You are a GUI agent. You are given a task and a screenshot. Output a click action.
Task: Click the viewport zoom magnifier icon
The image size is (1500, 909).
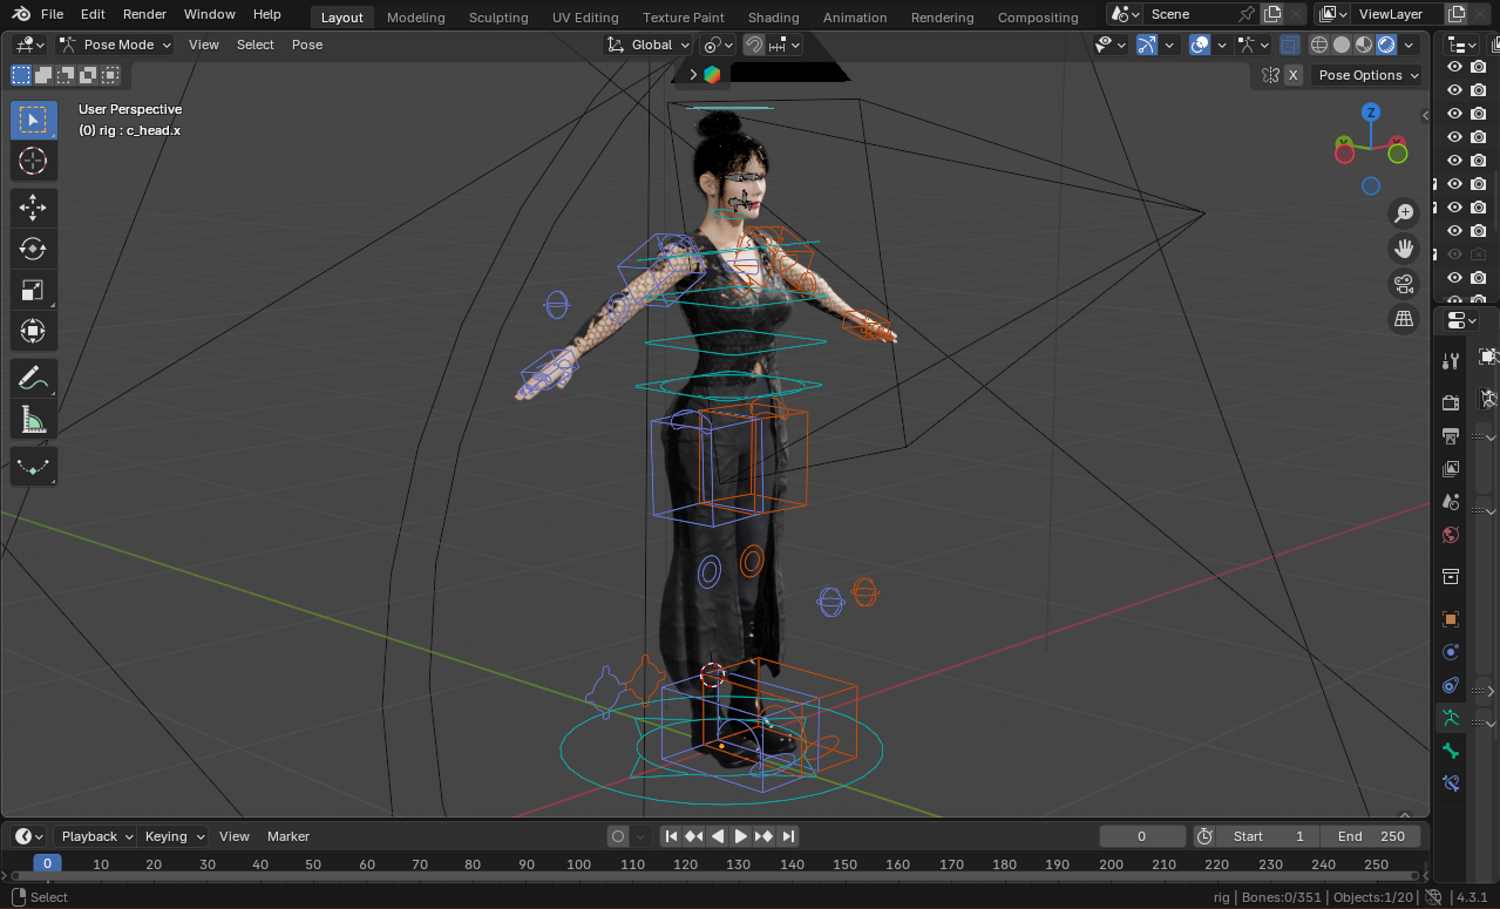1404,213
